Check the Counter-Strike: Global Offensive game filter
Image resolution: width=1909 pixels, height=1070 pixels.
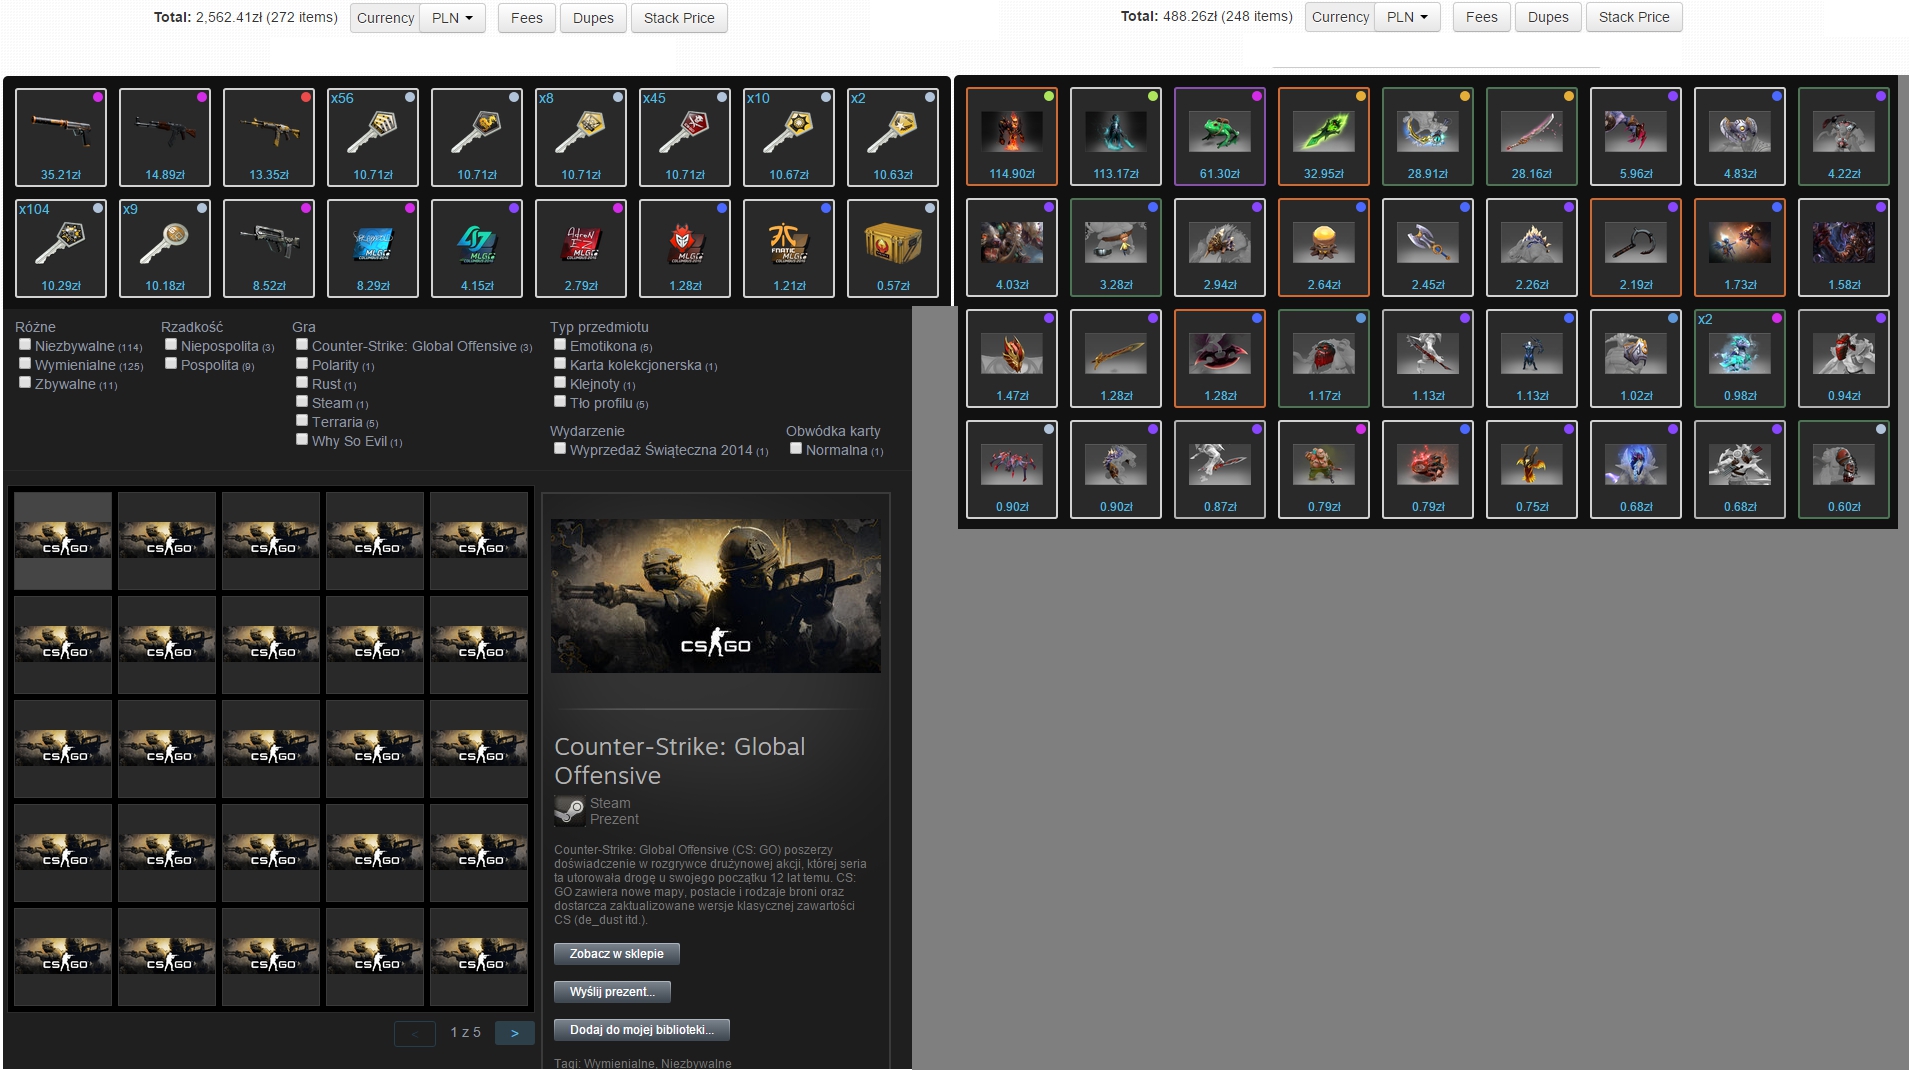coord(302,345)
